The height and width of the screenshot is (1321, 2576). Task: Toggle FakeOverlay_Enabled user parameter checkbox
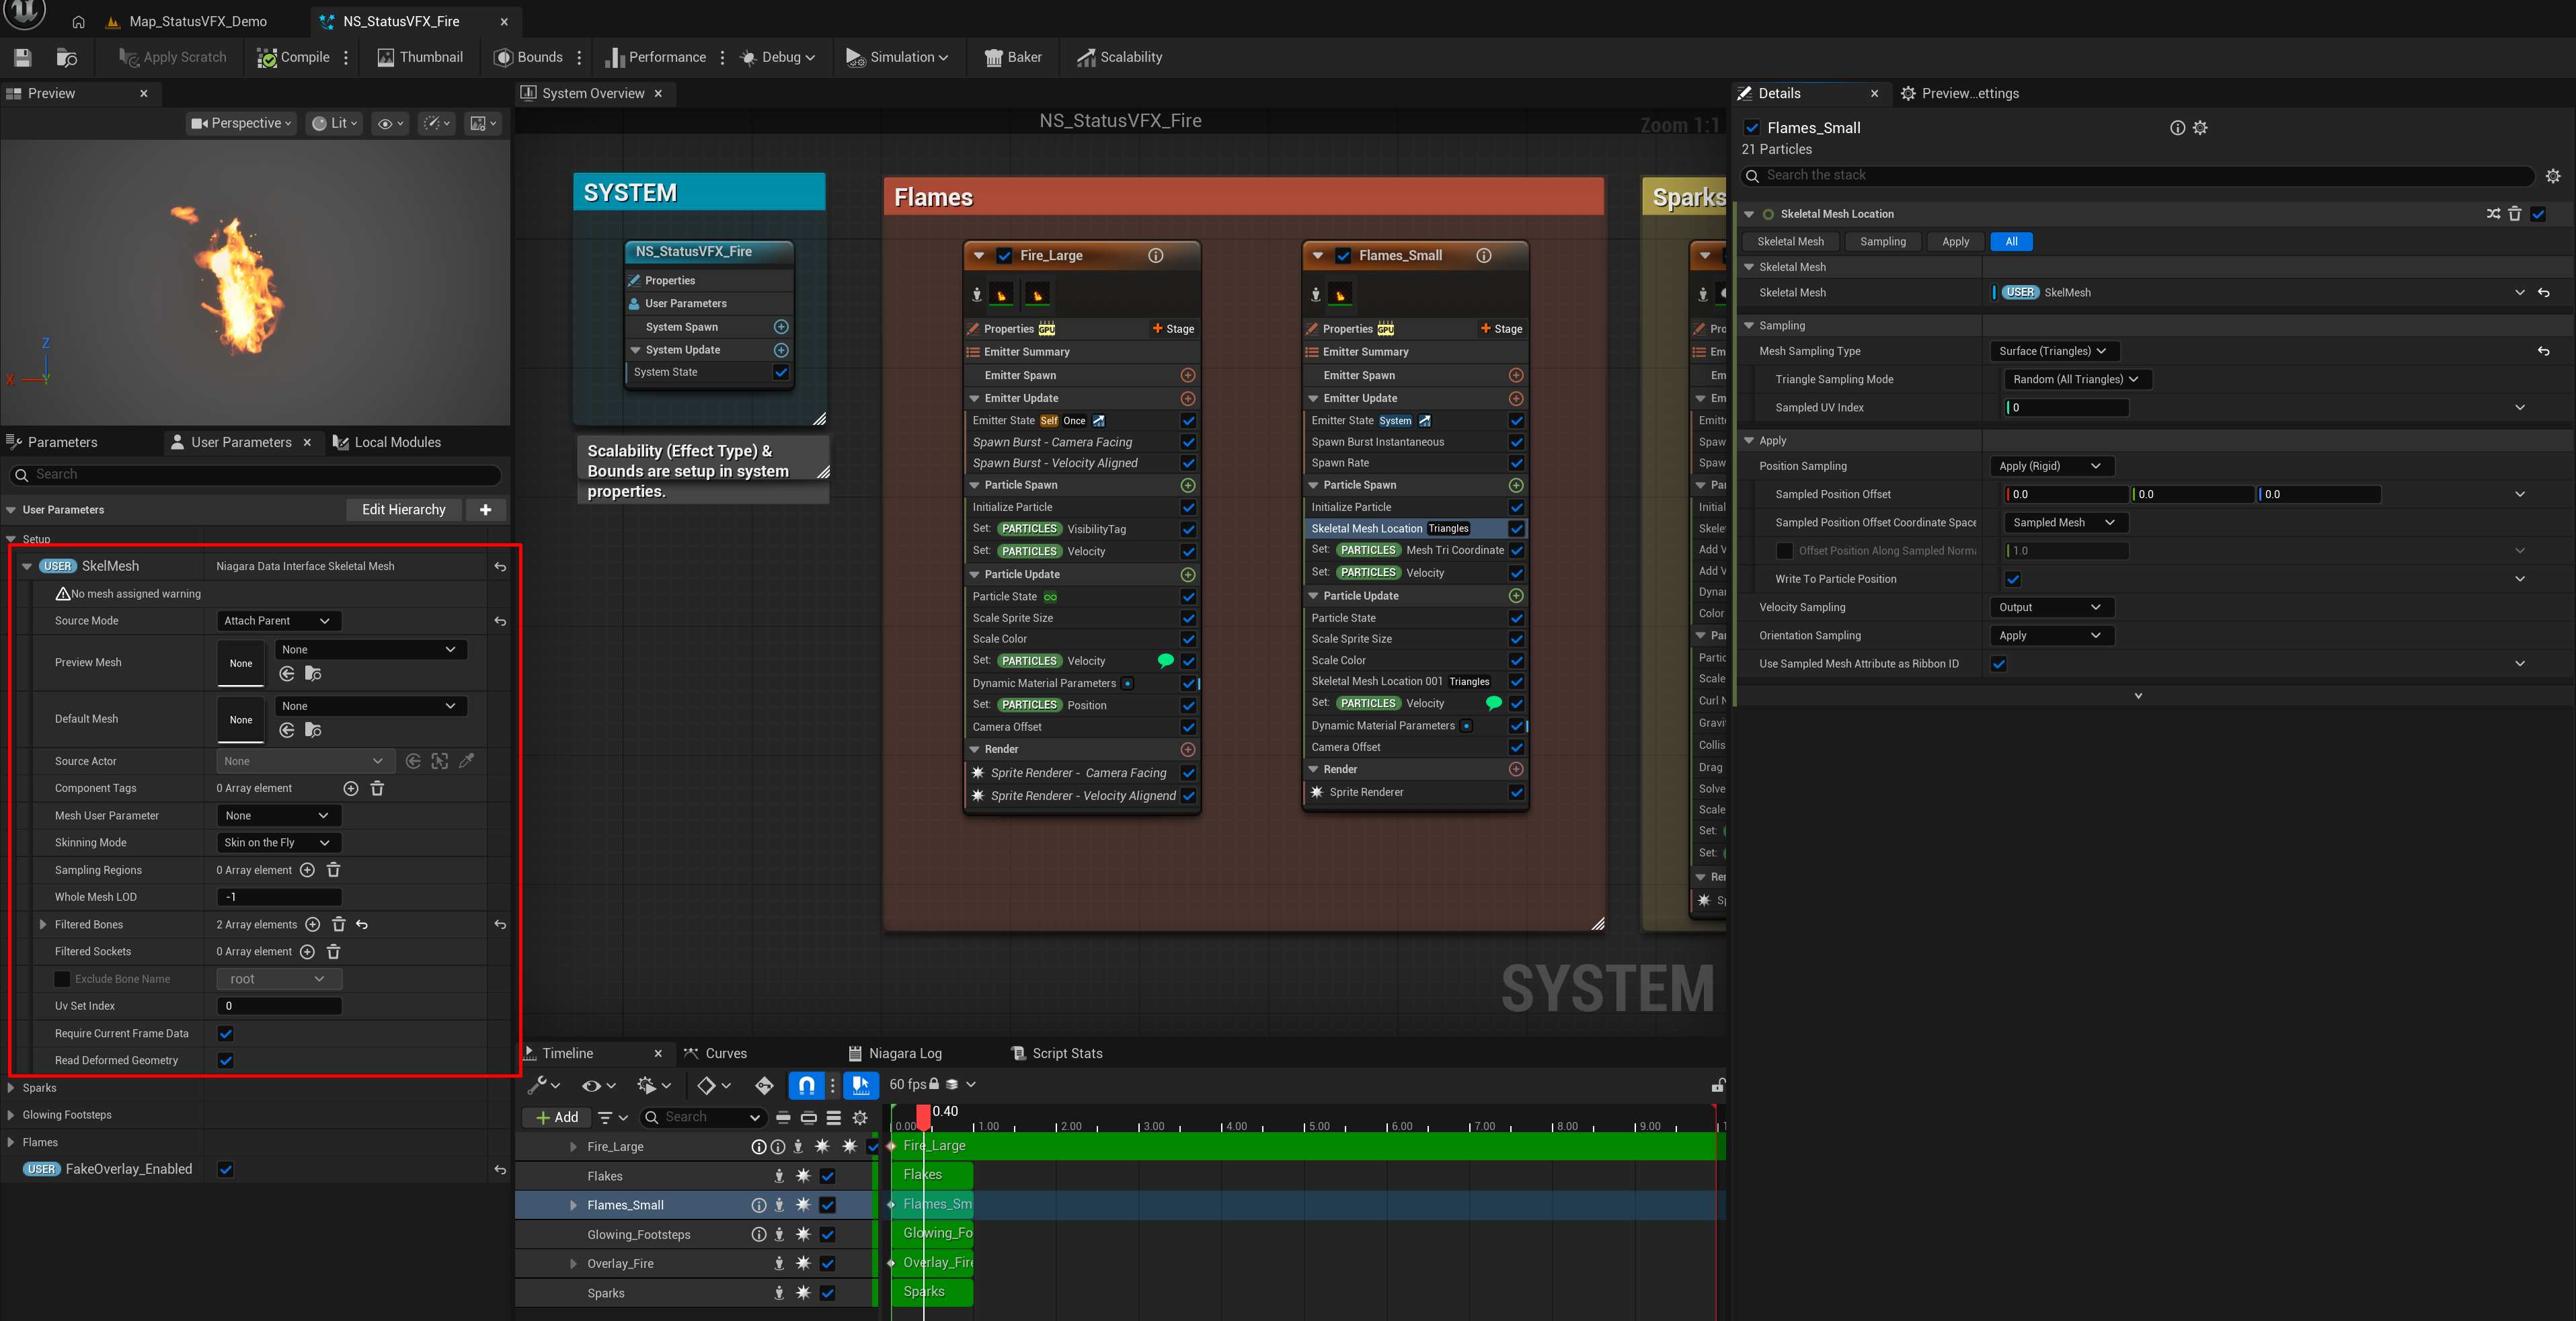click(225, 1170)
